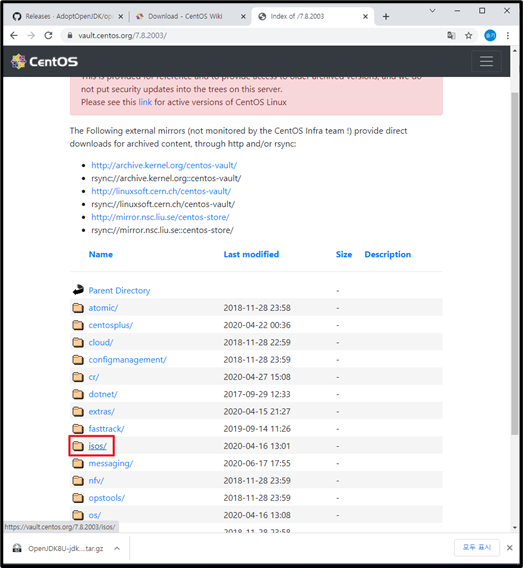Open the Google Translate page icon

451,36
